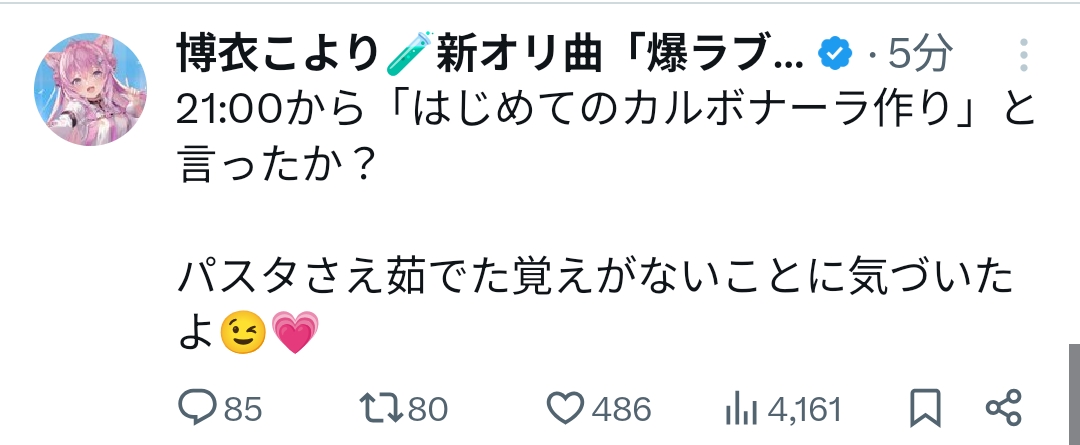This screenshot has width=1080, height=445.
Task: Open the reply speech bubble icon
Action: pyautogui.click(x=198, y=408)
